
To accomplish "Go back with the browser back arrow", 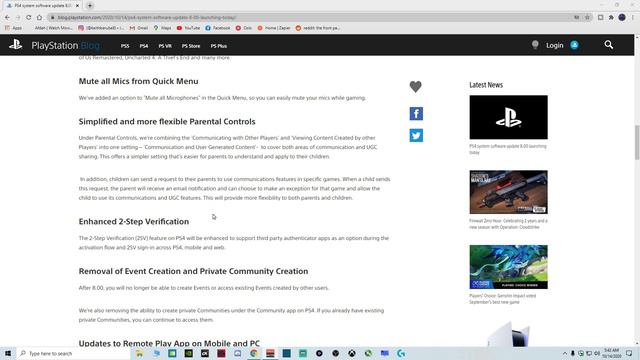I will pyautogui.click(x=7, y=18).
